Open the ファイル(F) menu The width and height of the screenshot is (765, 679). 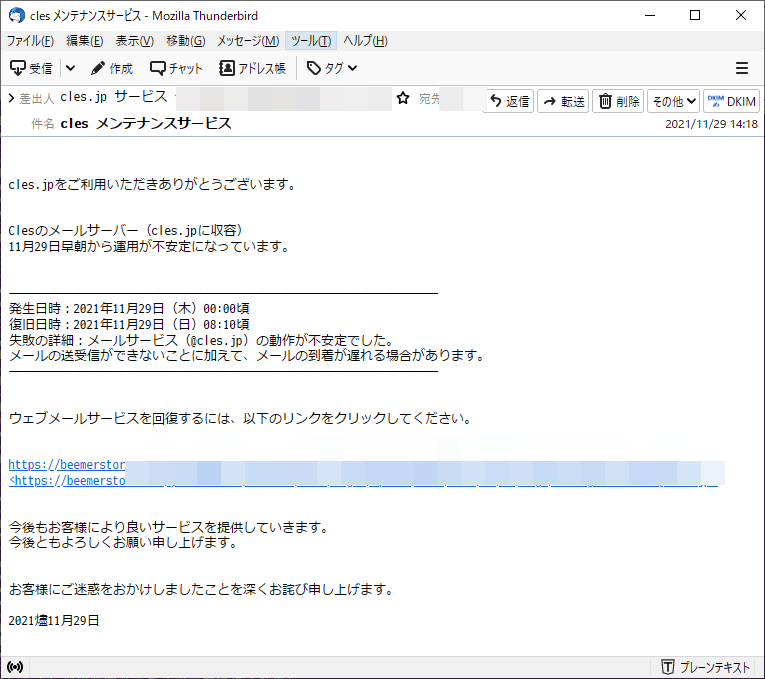[30, 41]
